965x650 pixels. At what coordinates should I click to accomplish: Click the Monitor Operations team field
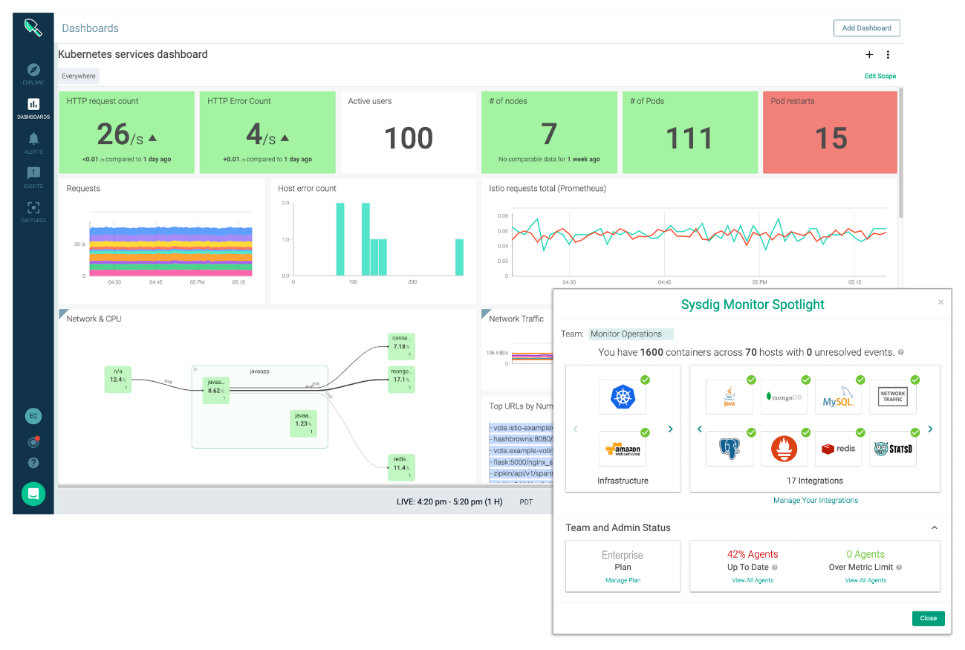631,334
